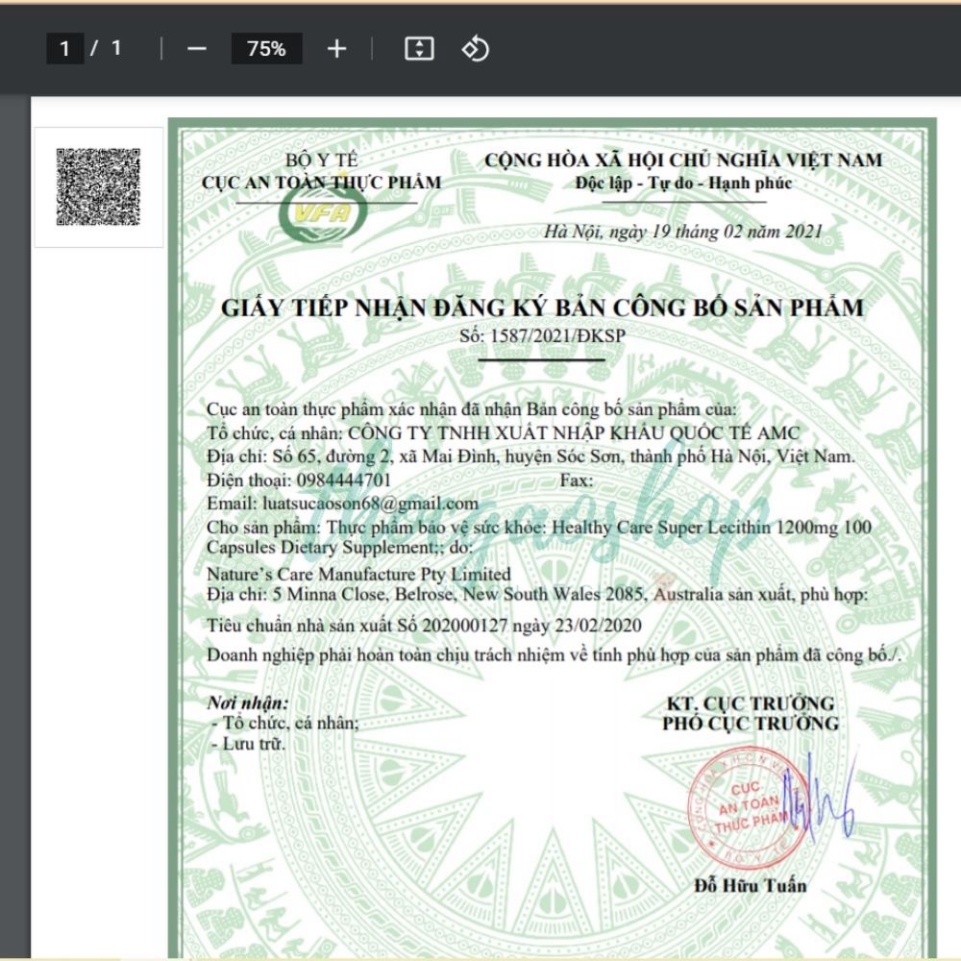Click the QR code thumbnail
Image resolution: width=961 pixels, height=961 pixels.
pos(99,187)
